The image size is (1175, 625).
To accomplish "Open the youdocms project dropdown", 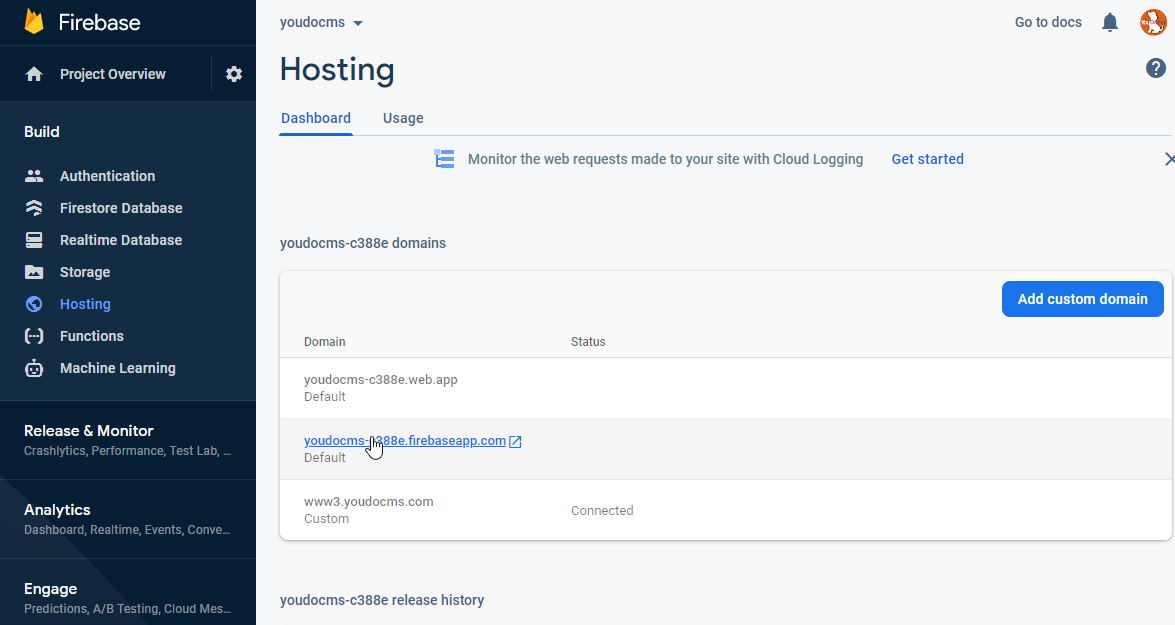I will click(320, 21).
